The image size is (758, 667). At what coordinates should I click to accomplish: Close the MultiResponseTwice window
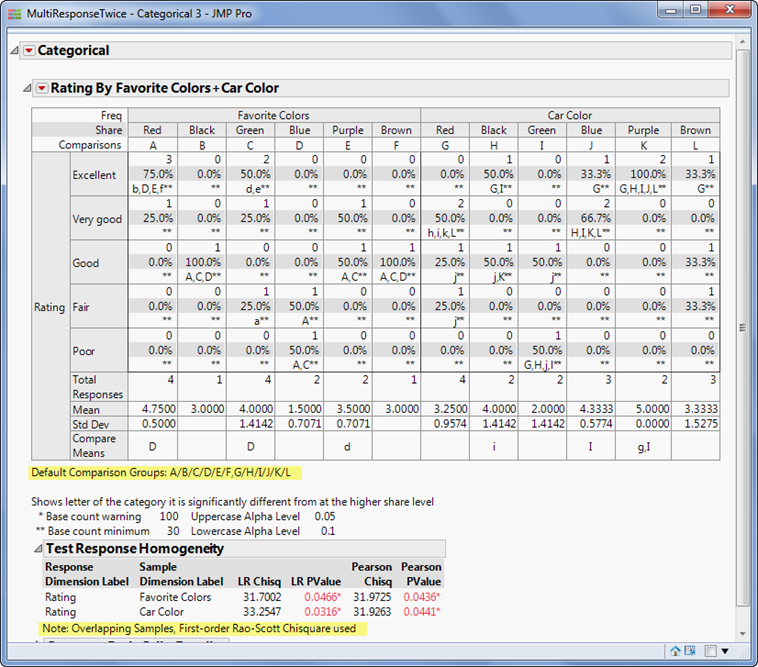click(730, 10)
